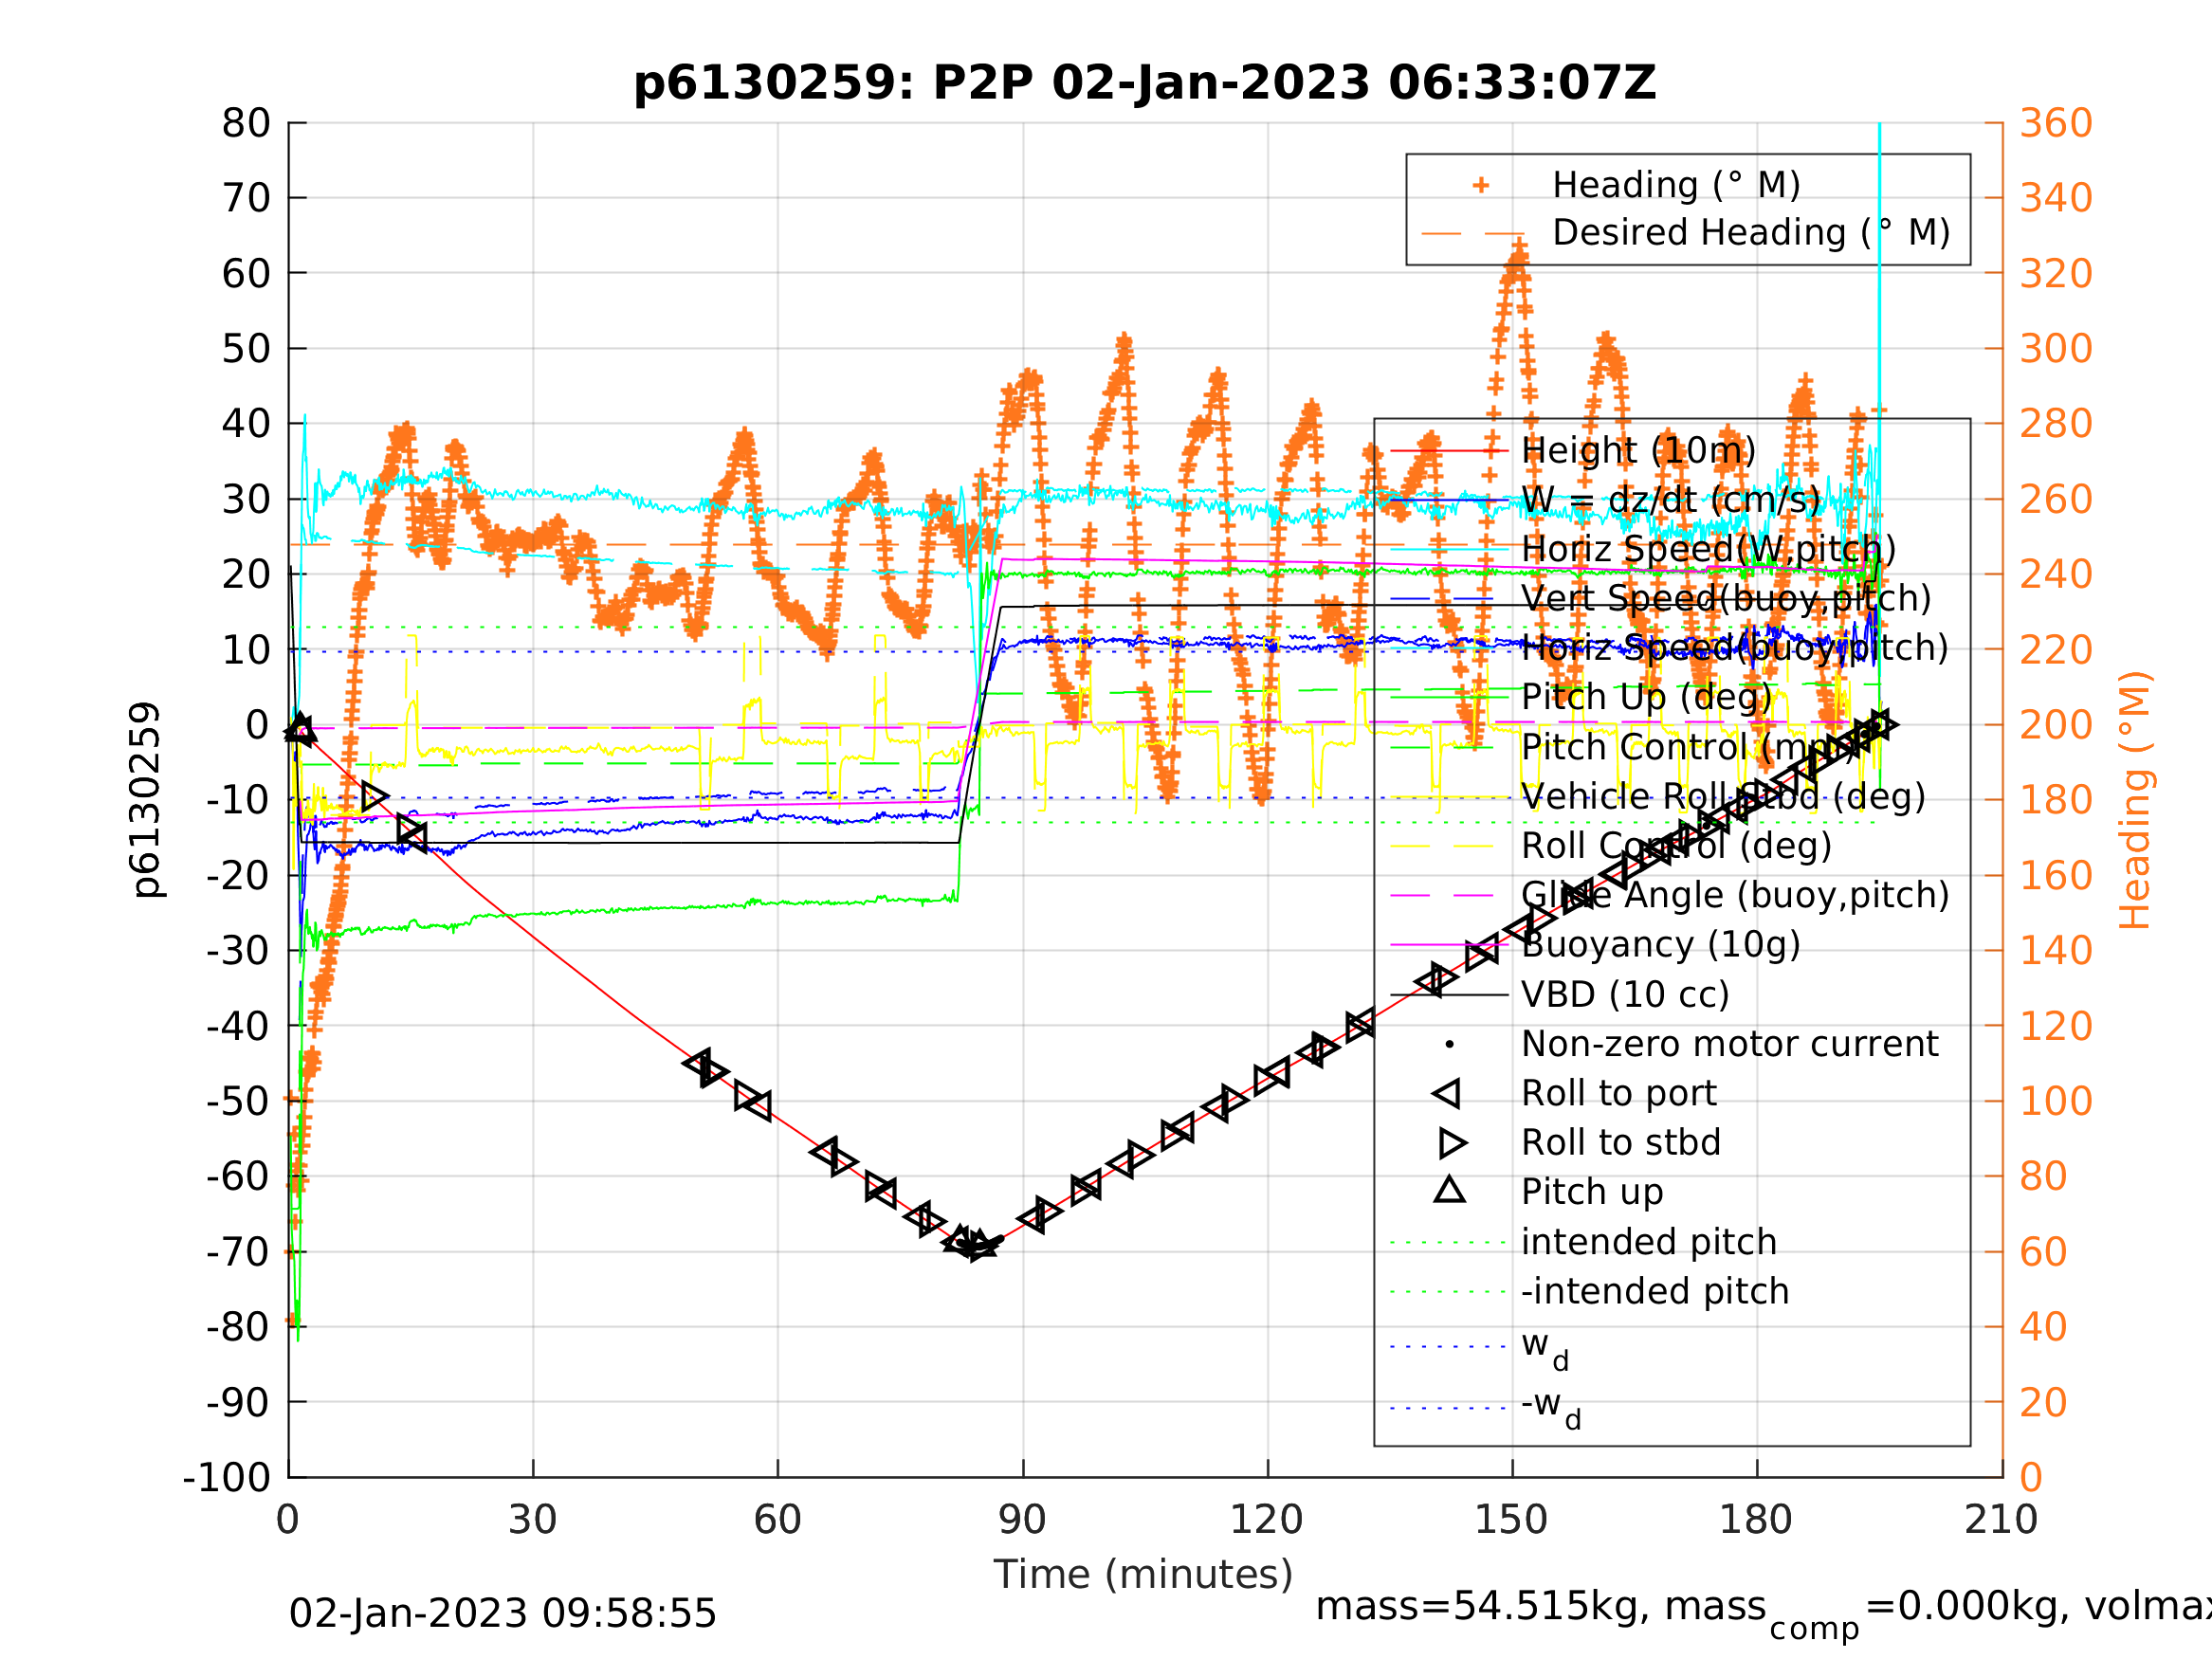Click the Glide Angle (buoy,pitch) legend label

[1735, 895]
